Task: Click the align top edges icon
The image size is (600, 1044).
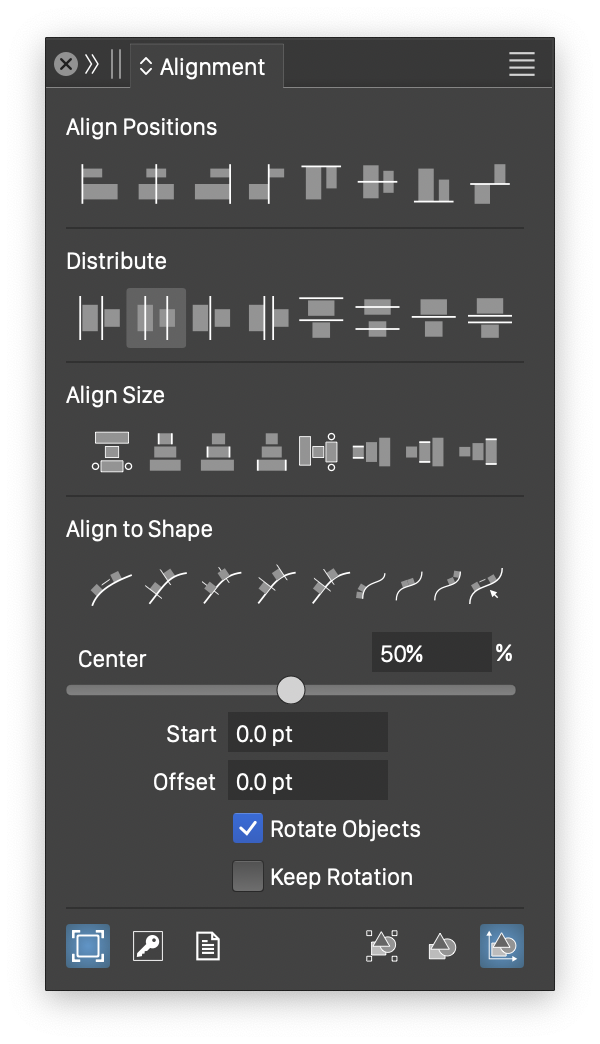Action: [x=321, y=181]
